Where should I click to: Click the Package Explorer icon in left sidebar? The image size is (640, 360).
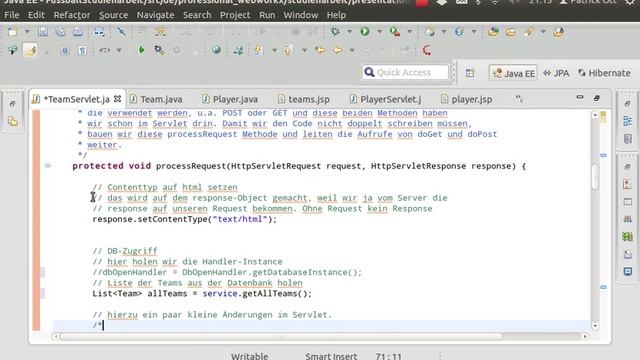point(13,121)
